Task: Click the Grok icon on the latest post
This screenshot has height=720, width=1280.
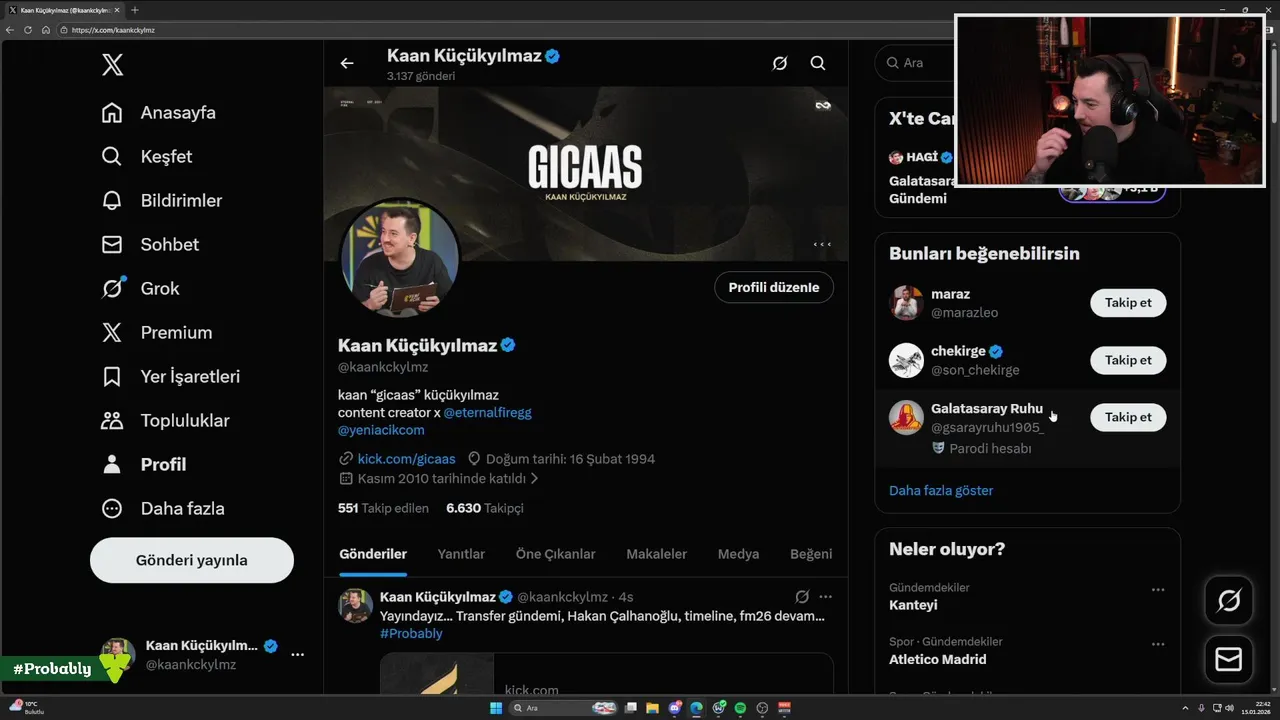Action: (x=802, y=597)
